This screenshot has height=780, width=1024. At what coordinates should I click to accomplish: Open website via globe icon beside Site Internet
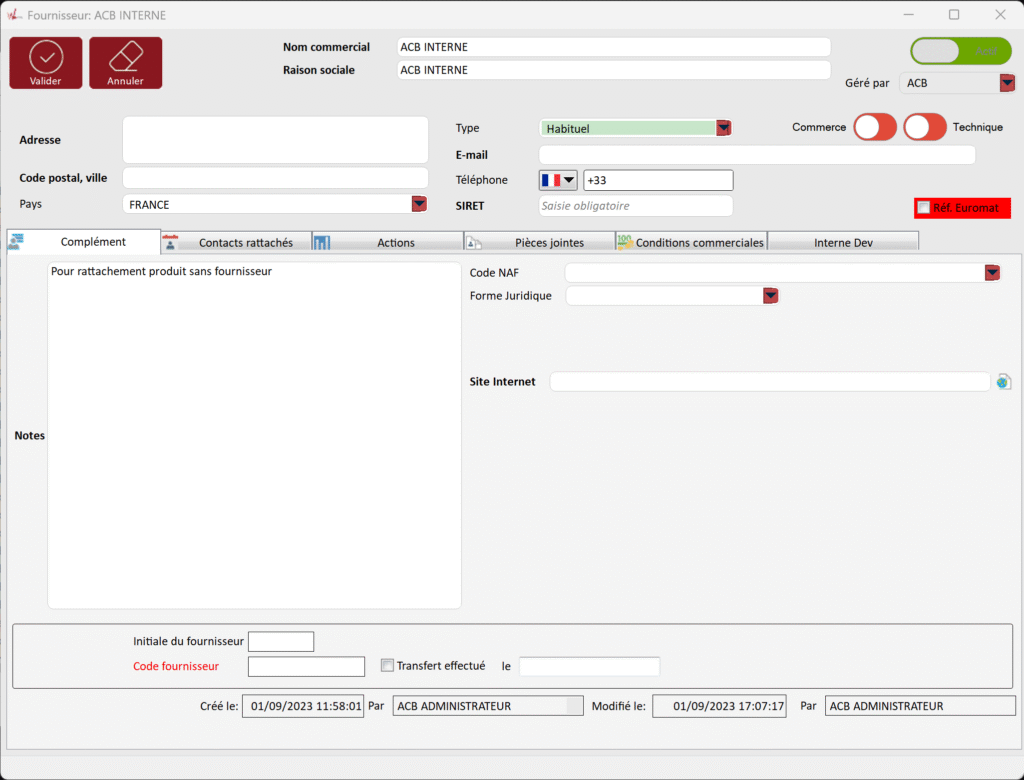point(1003,382)
